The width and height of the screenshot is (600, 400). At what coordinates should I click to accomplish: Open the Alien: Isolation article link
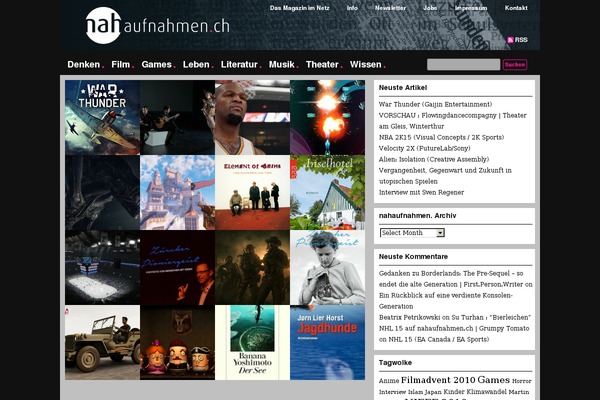click(x=434, y=159)
